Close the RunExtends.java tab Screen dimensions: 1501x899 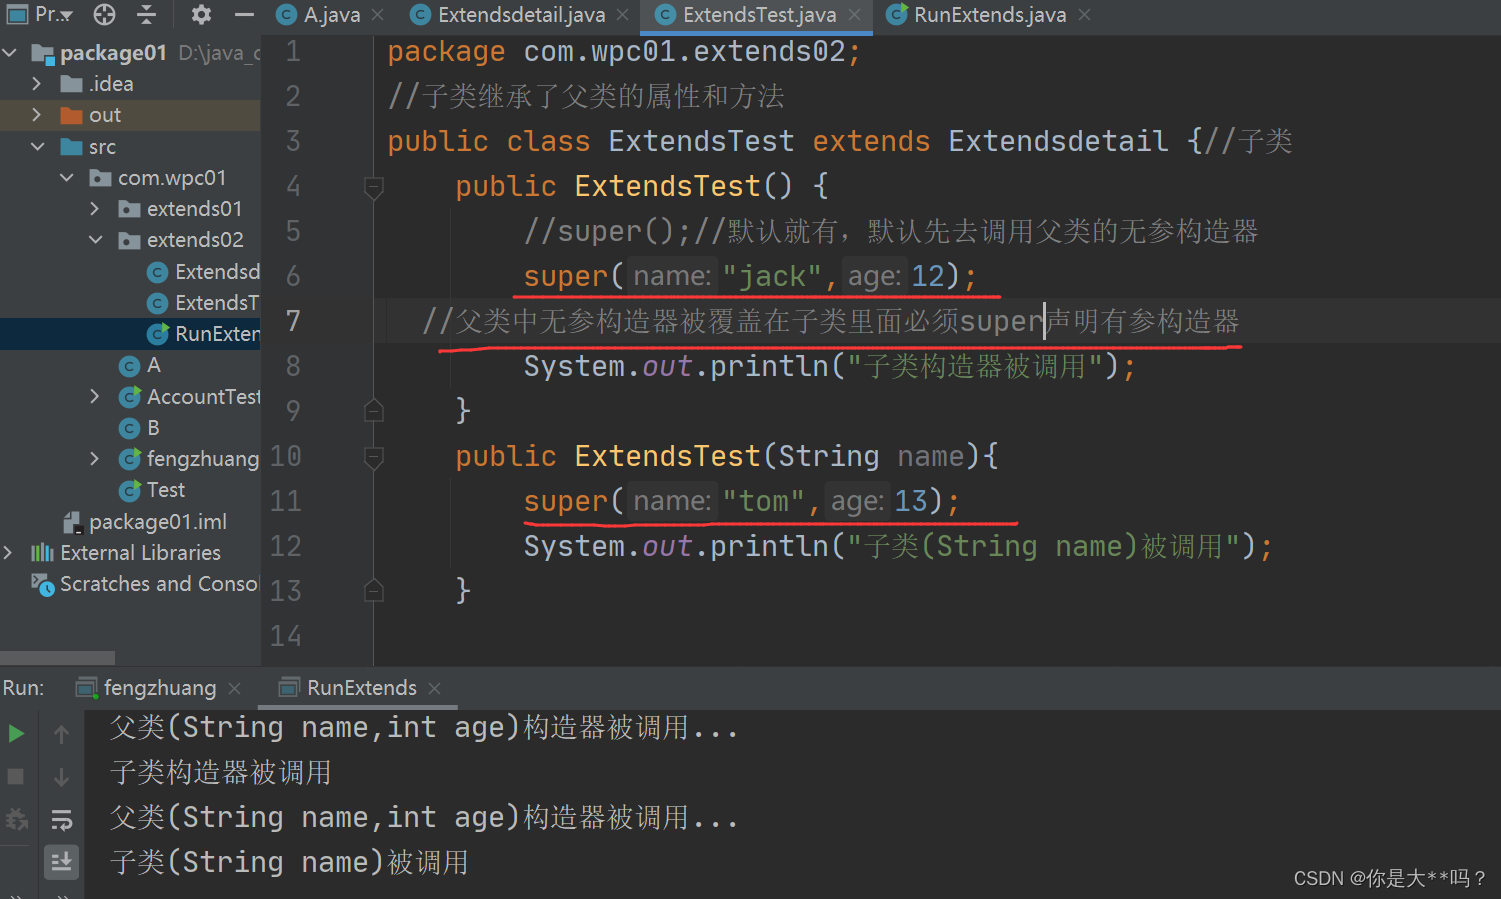(1084, 15)
